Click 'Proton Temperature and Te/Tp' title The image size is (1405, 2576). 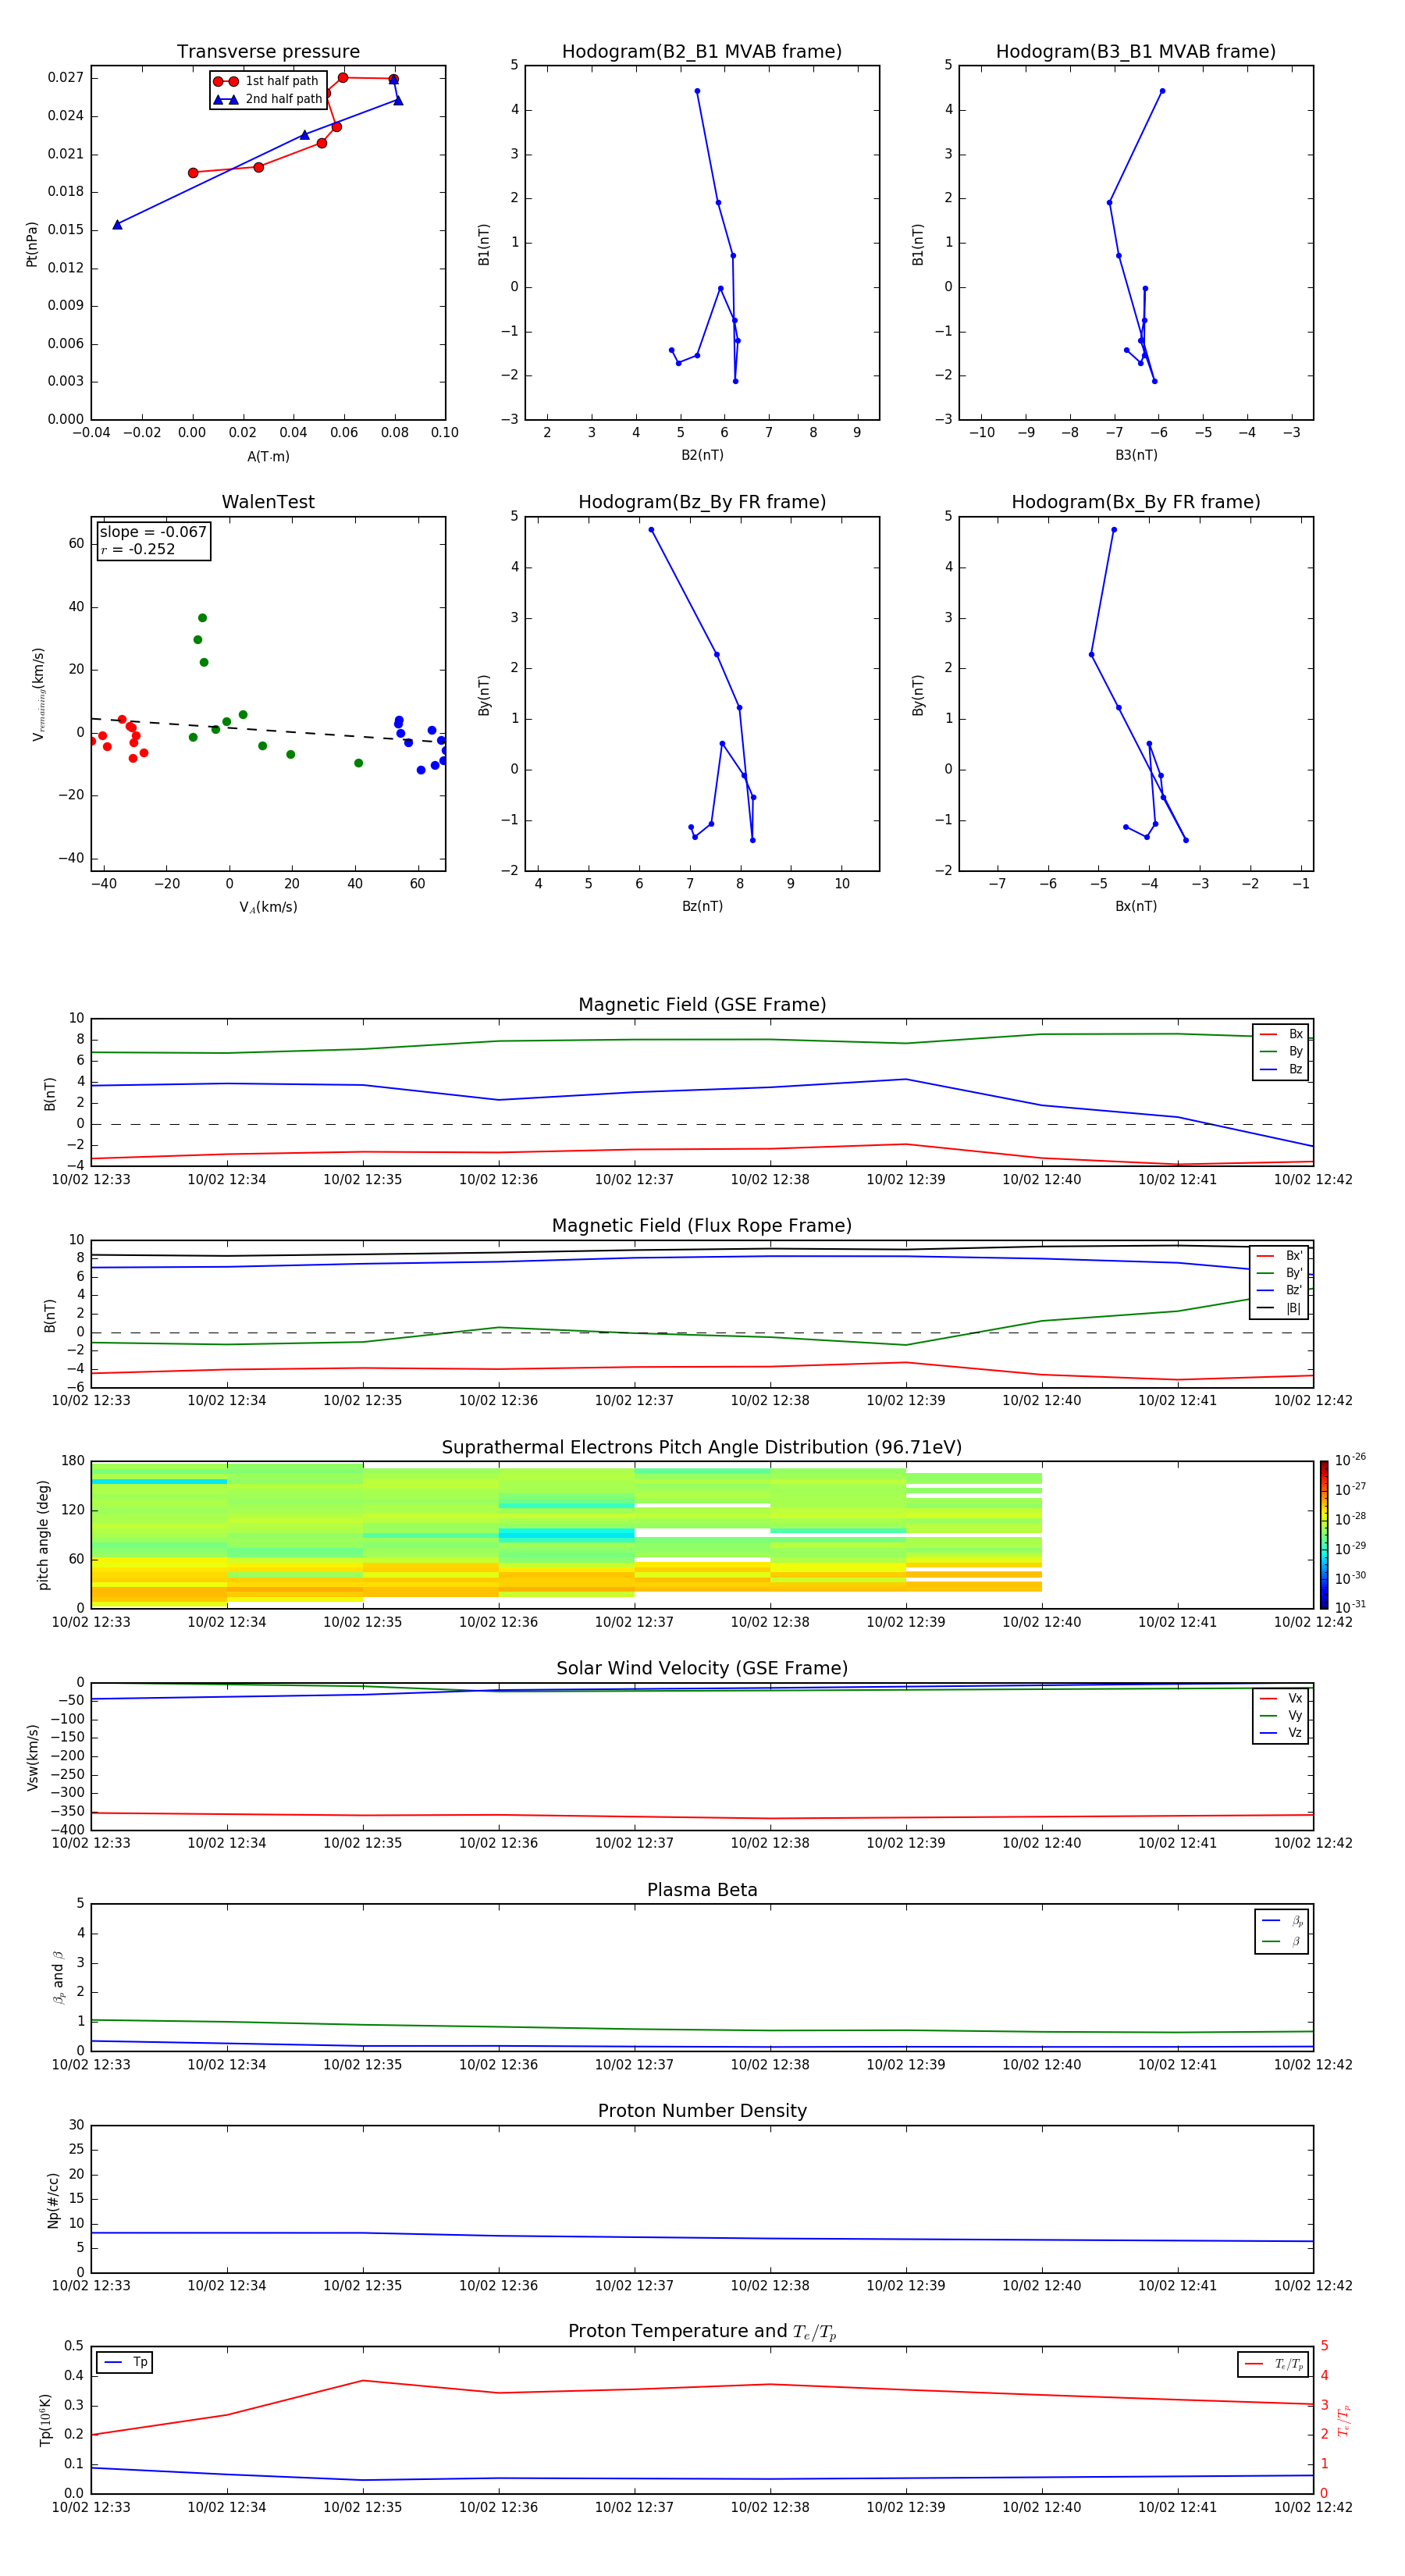point(702,2332)
